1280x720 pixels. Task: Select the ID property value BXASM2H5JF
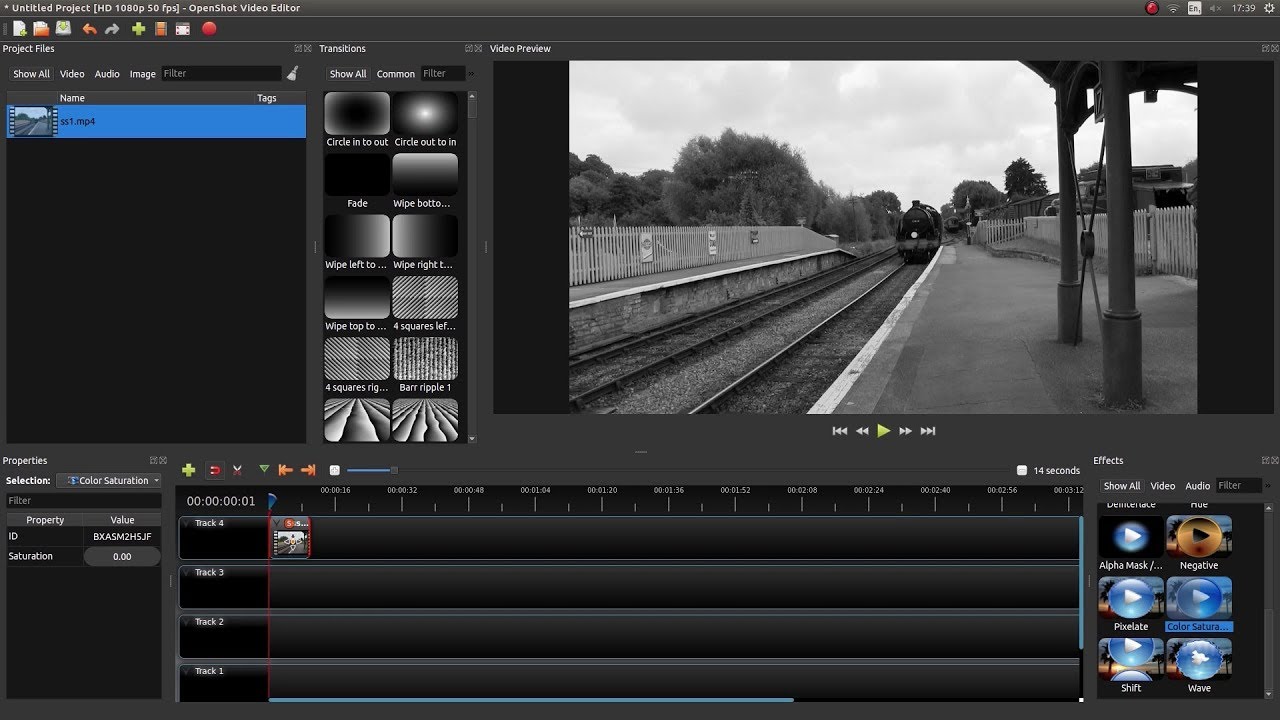point(122,537)
